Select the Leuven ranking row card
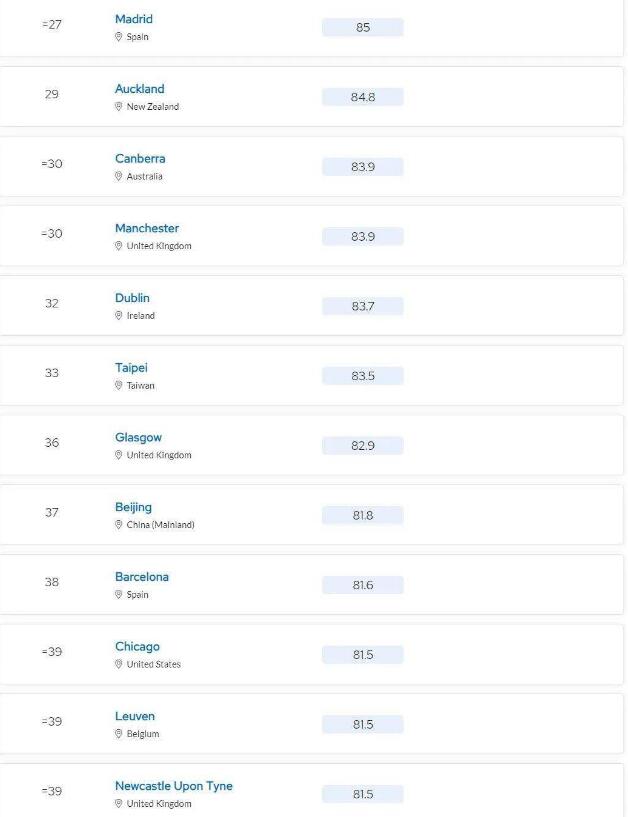628x817 pixels. (x=312, y=723)
